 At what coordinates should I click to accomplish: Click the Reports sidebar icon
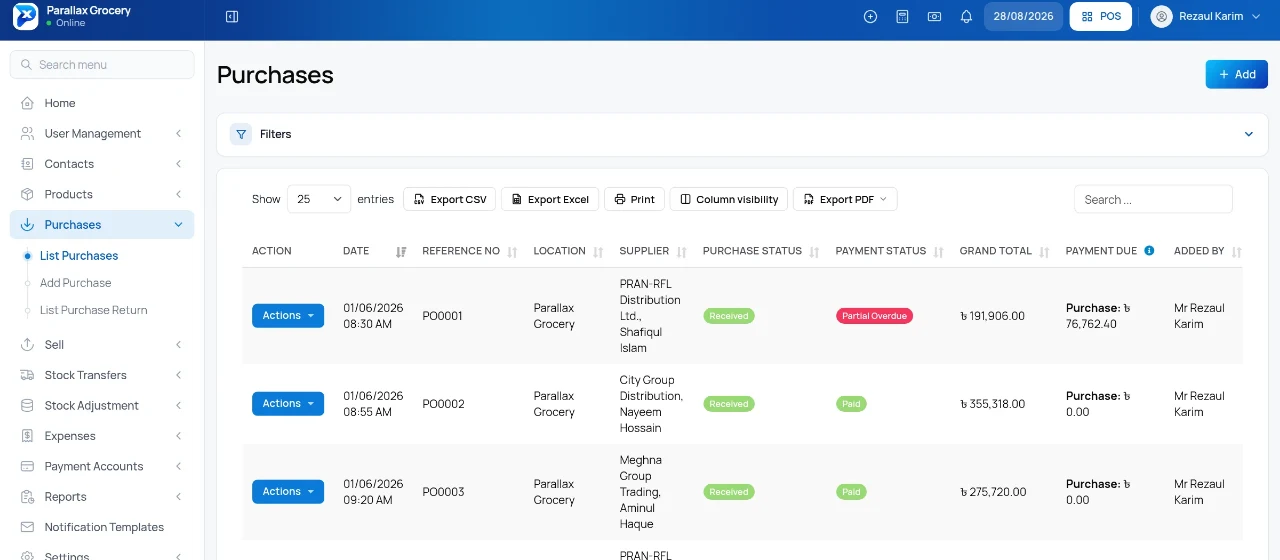pyautogui.click(x=27, y=497)
